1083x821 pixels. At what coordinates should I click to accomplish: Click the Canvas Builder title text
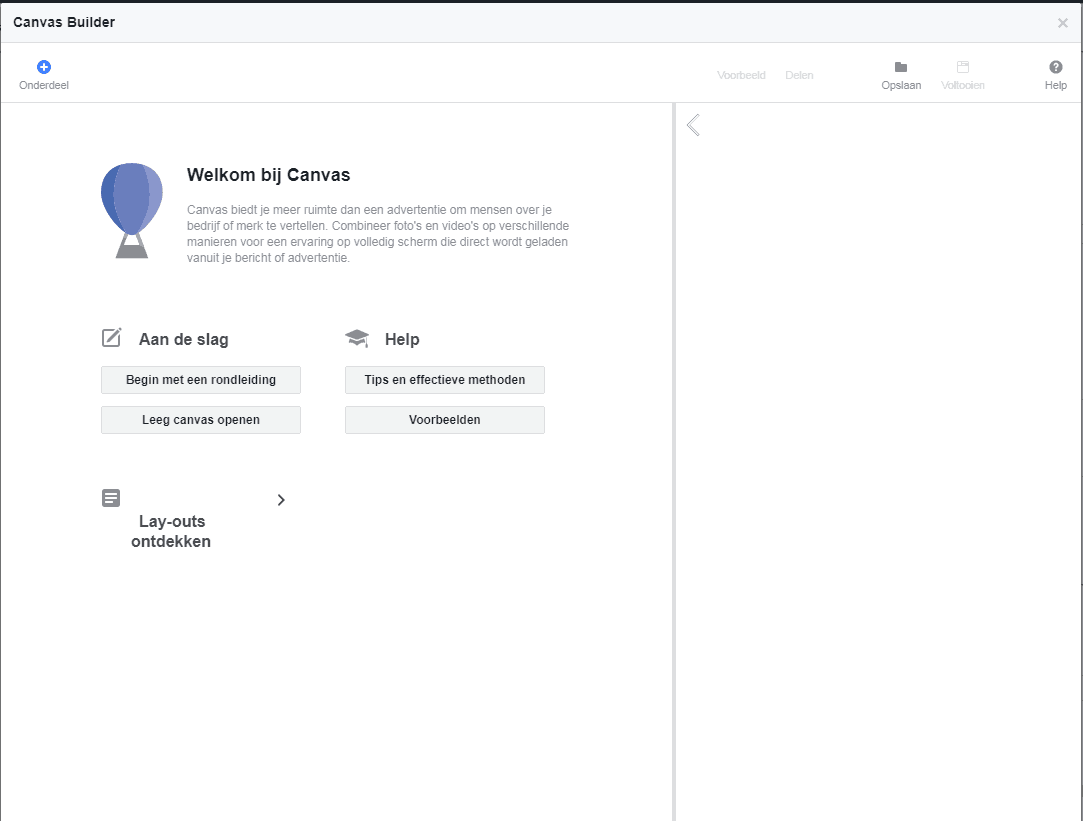[x=64, y=22]
